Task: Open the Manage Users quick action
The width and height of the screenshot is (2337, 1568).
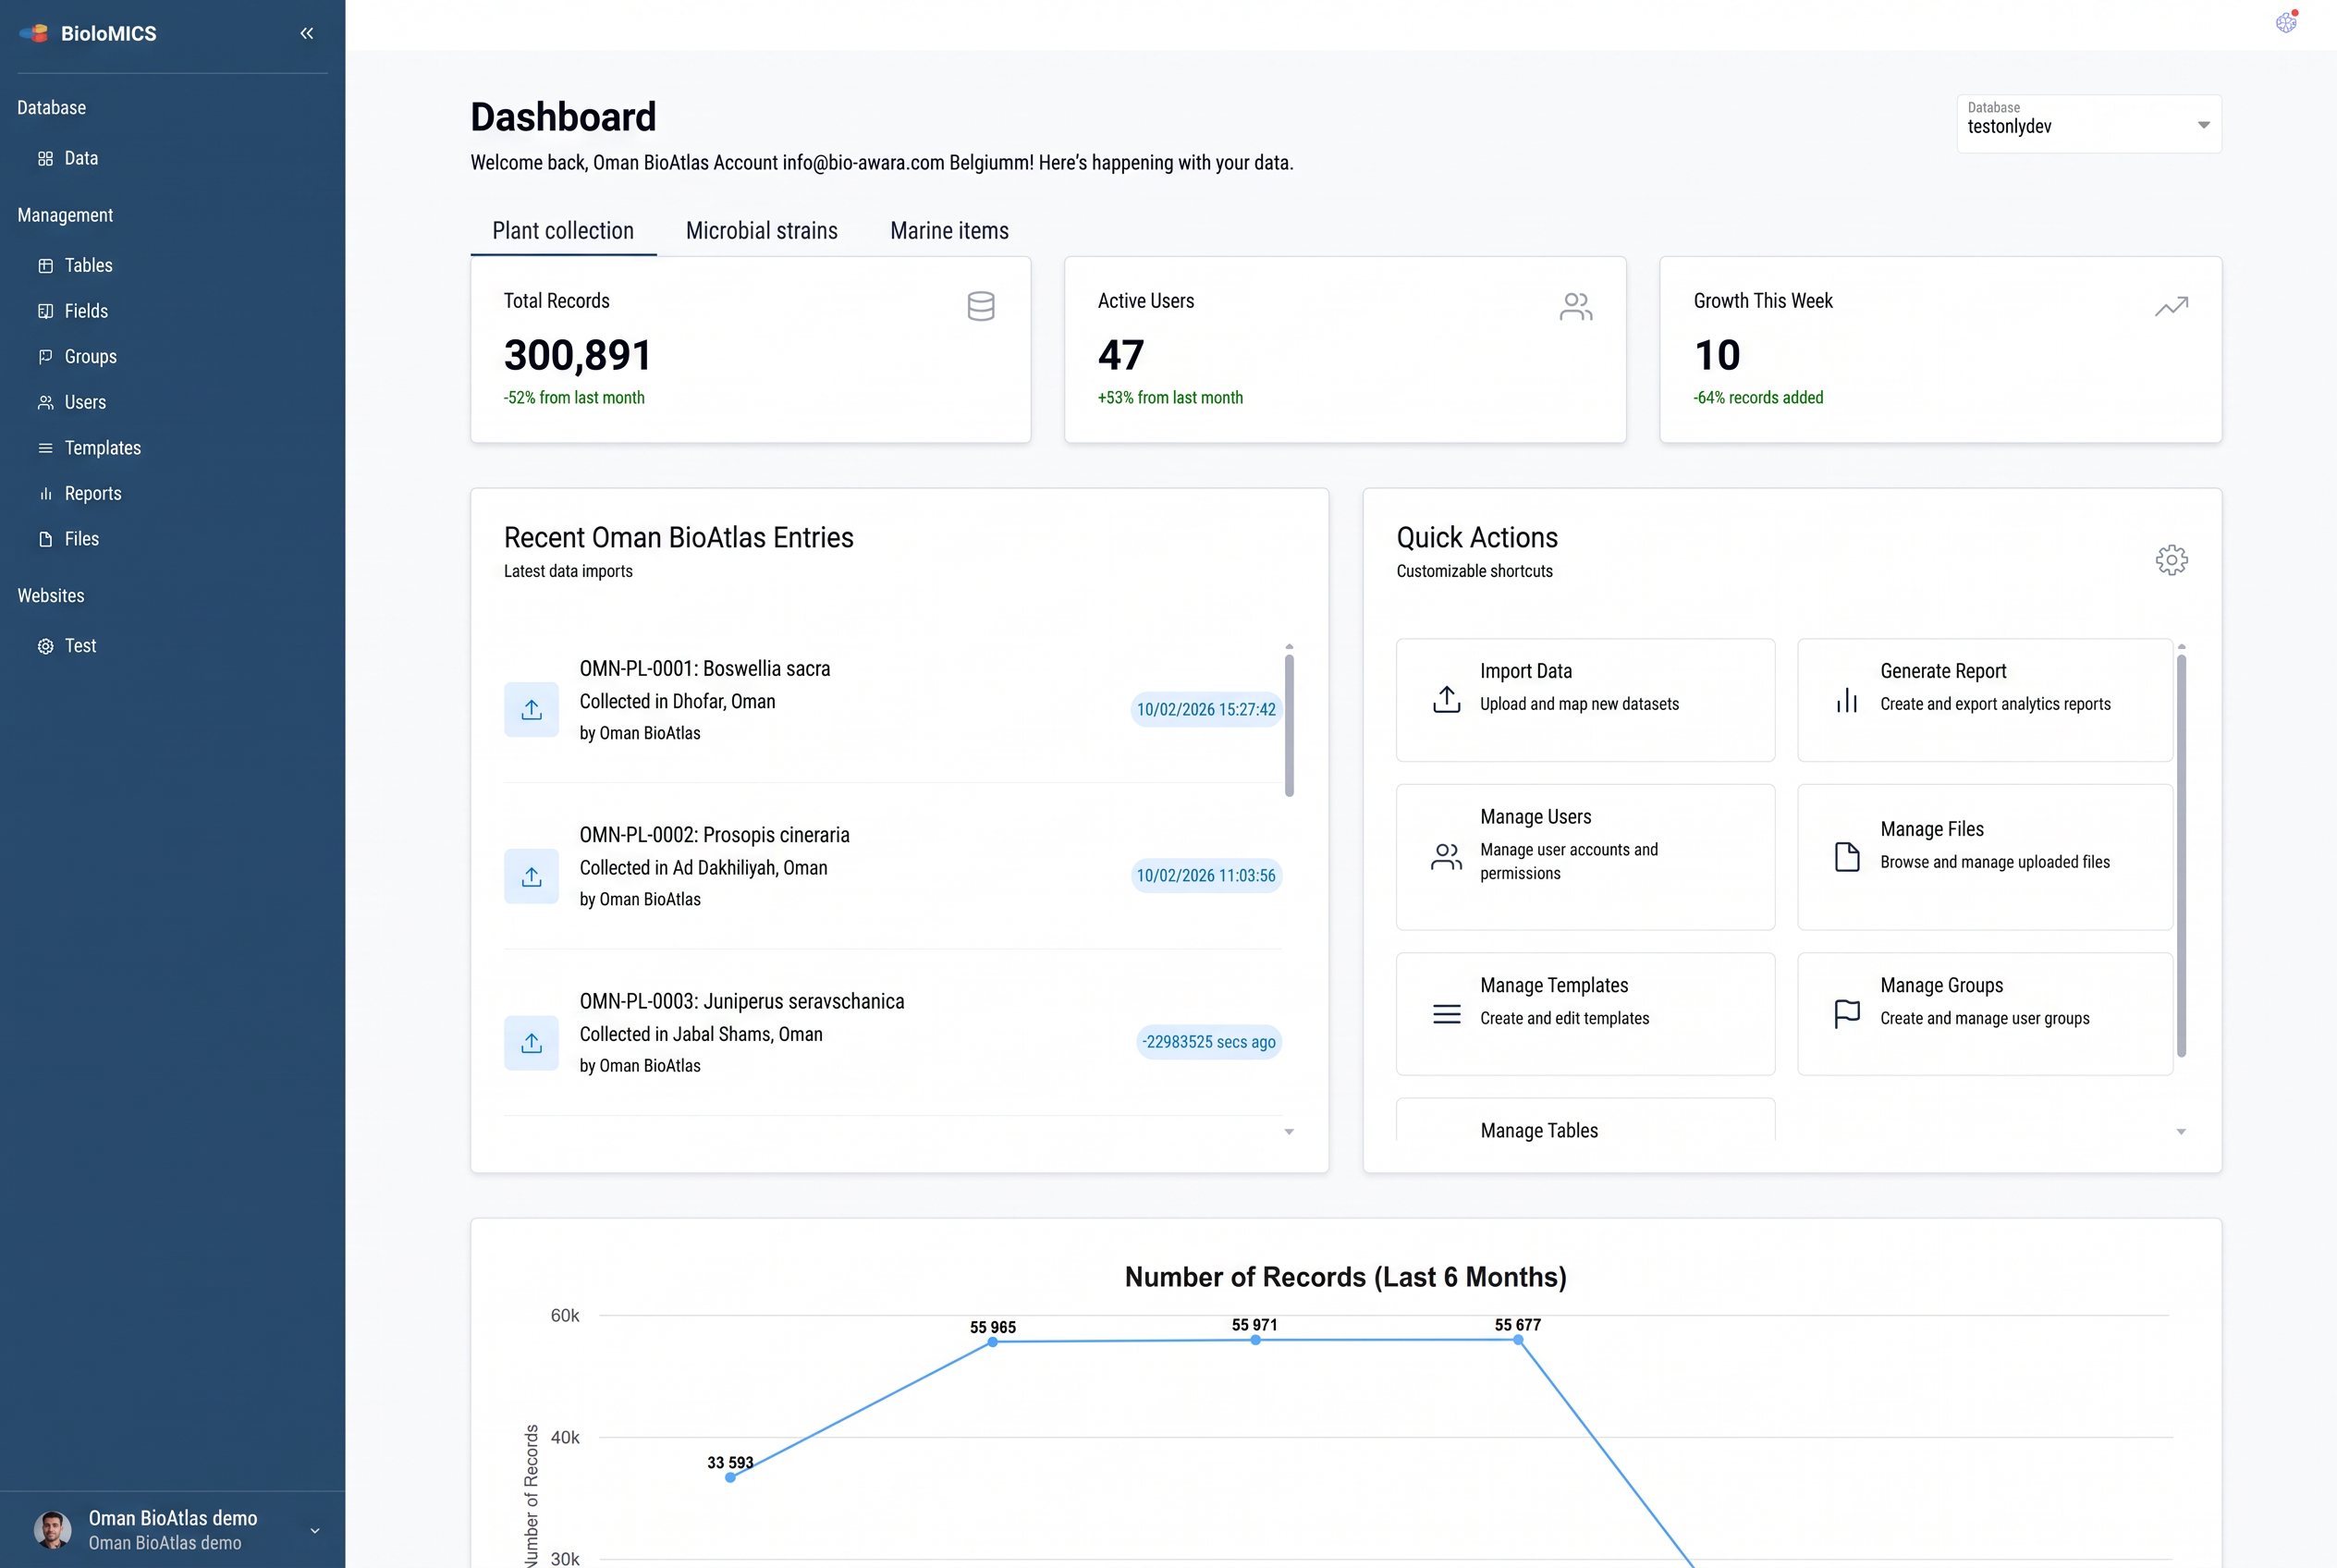Action: point(1585,857)
